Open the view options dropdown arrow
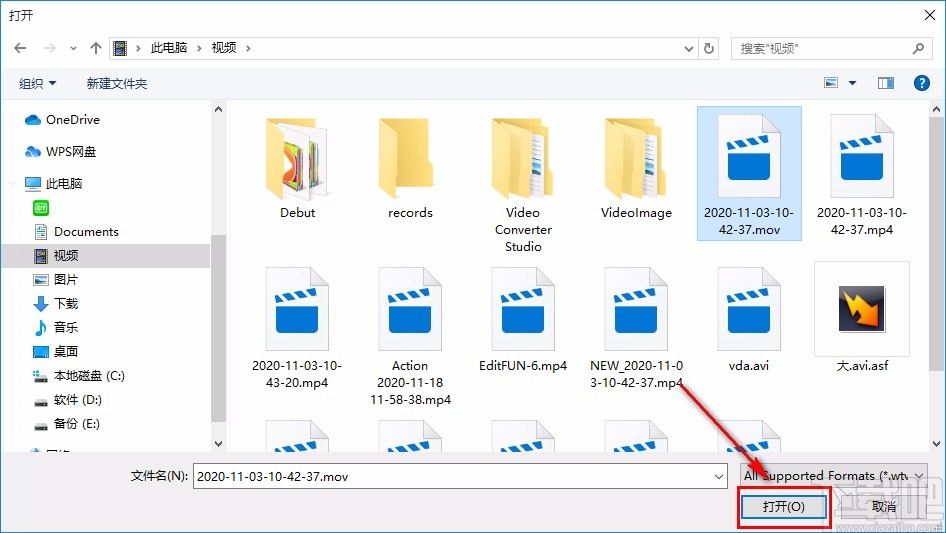Screen dimensions: 946x533 point(852,83)
